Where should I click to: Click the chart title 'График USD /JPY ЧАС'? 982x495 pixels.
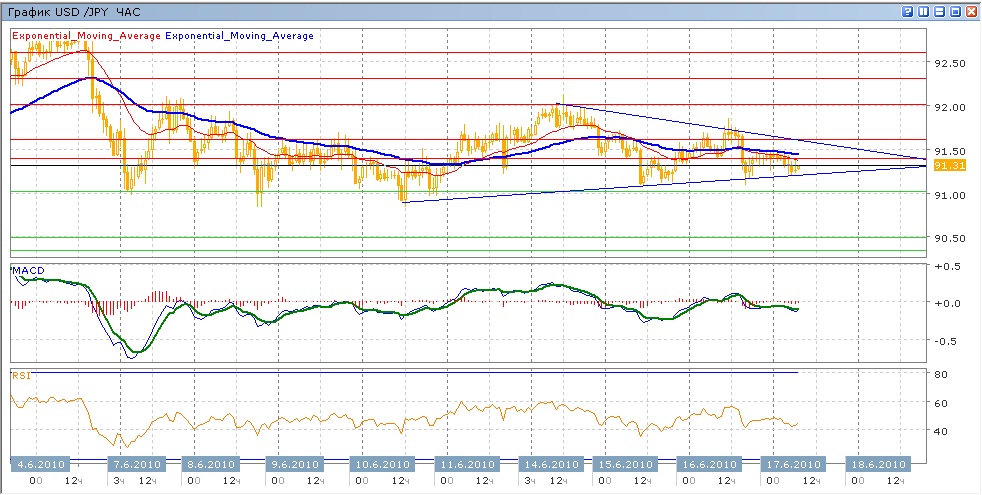click(x=70, y=11)
